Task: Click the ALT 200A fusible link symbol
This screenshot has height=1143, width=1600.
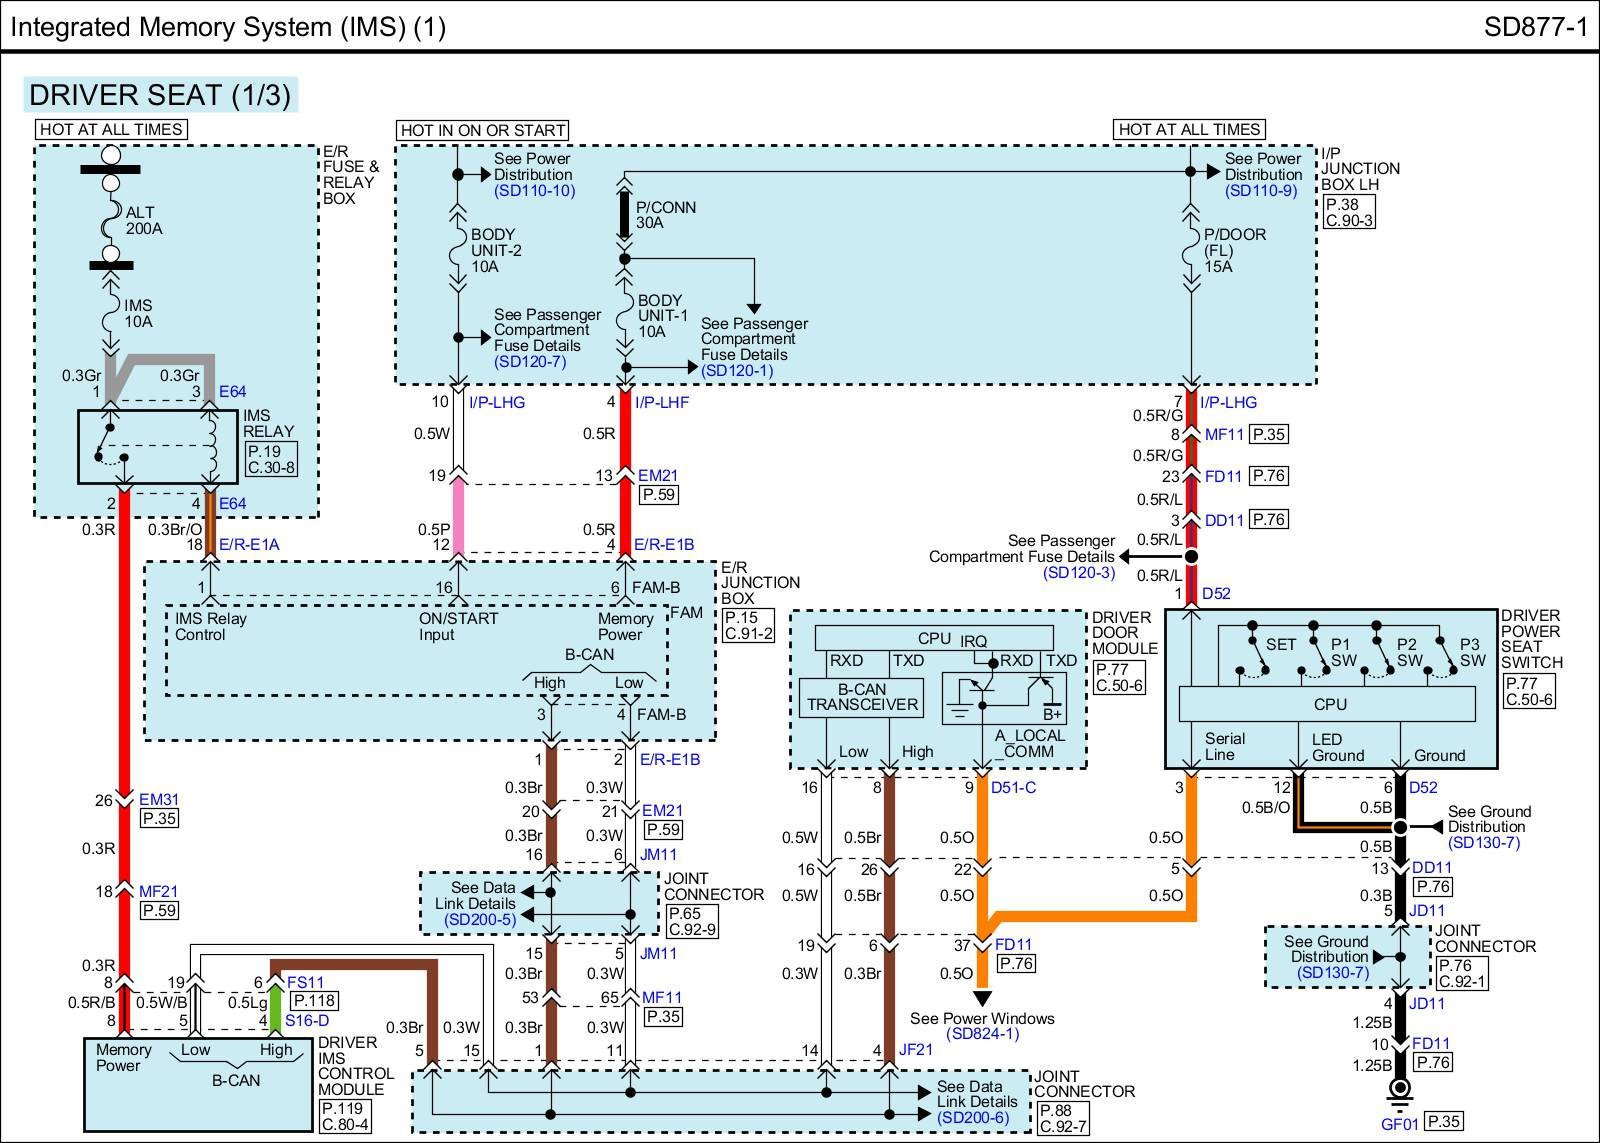Action: 112,221
